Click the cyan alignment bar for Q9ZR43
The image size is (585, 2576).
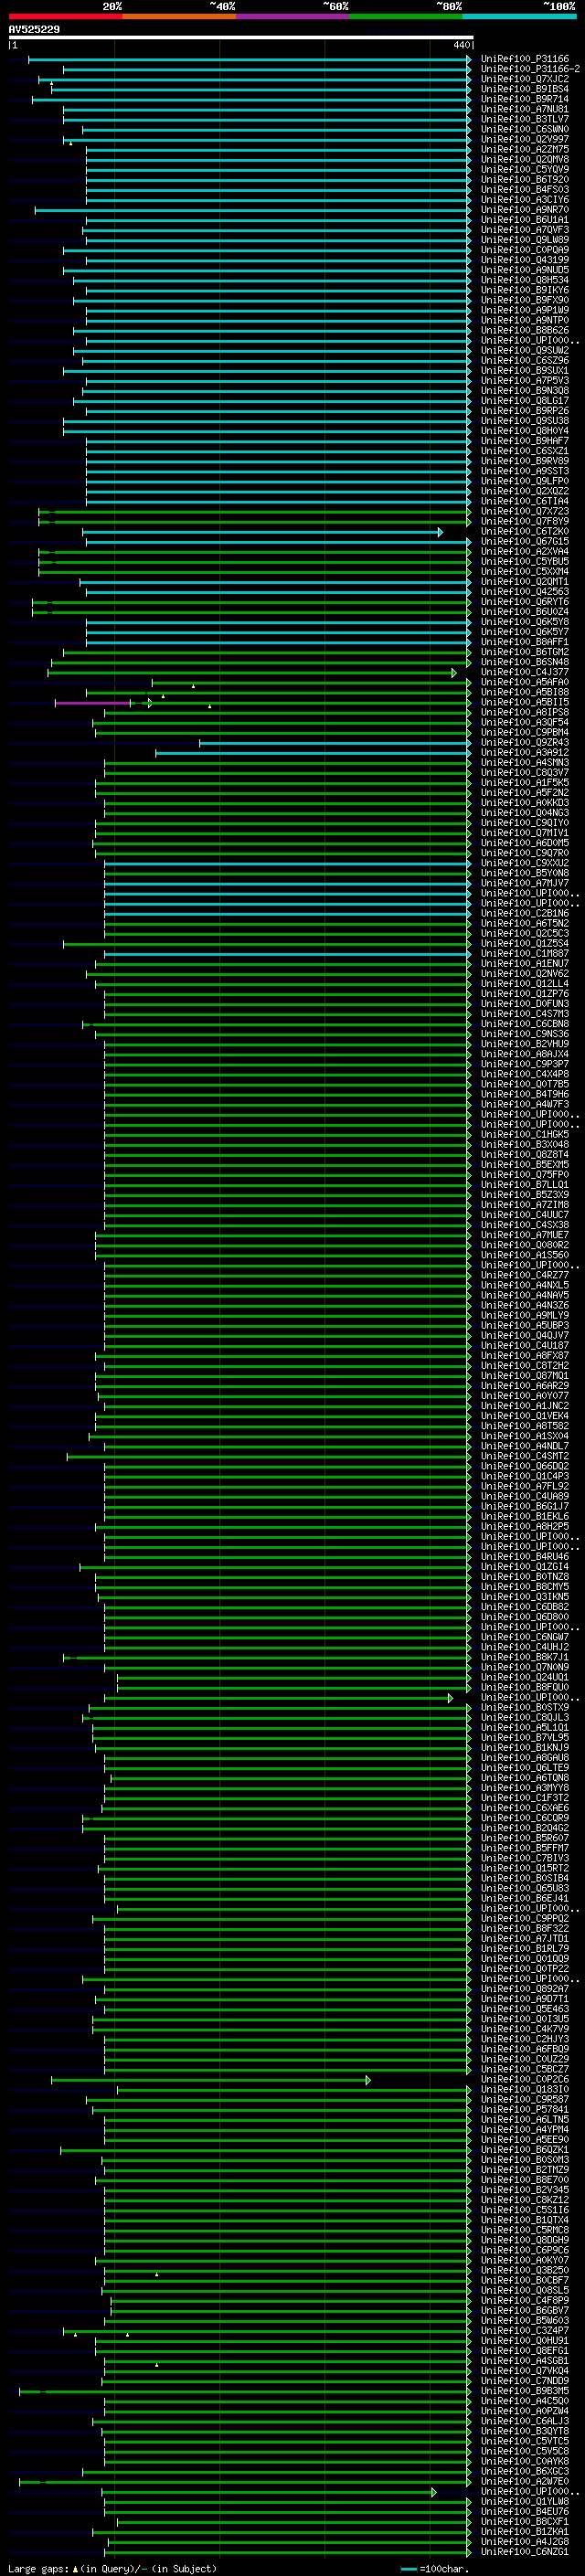[334, 743]
